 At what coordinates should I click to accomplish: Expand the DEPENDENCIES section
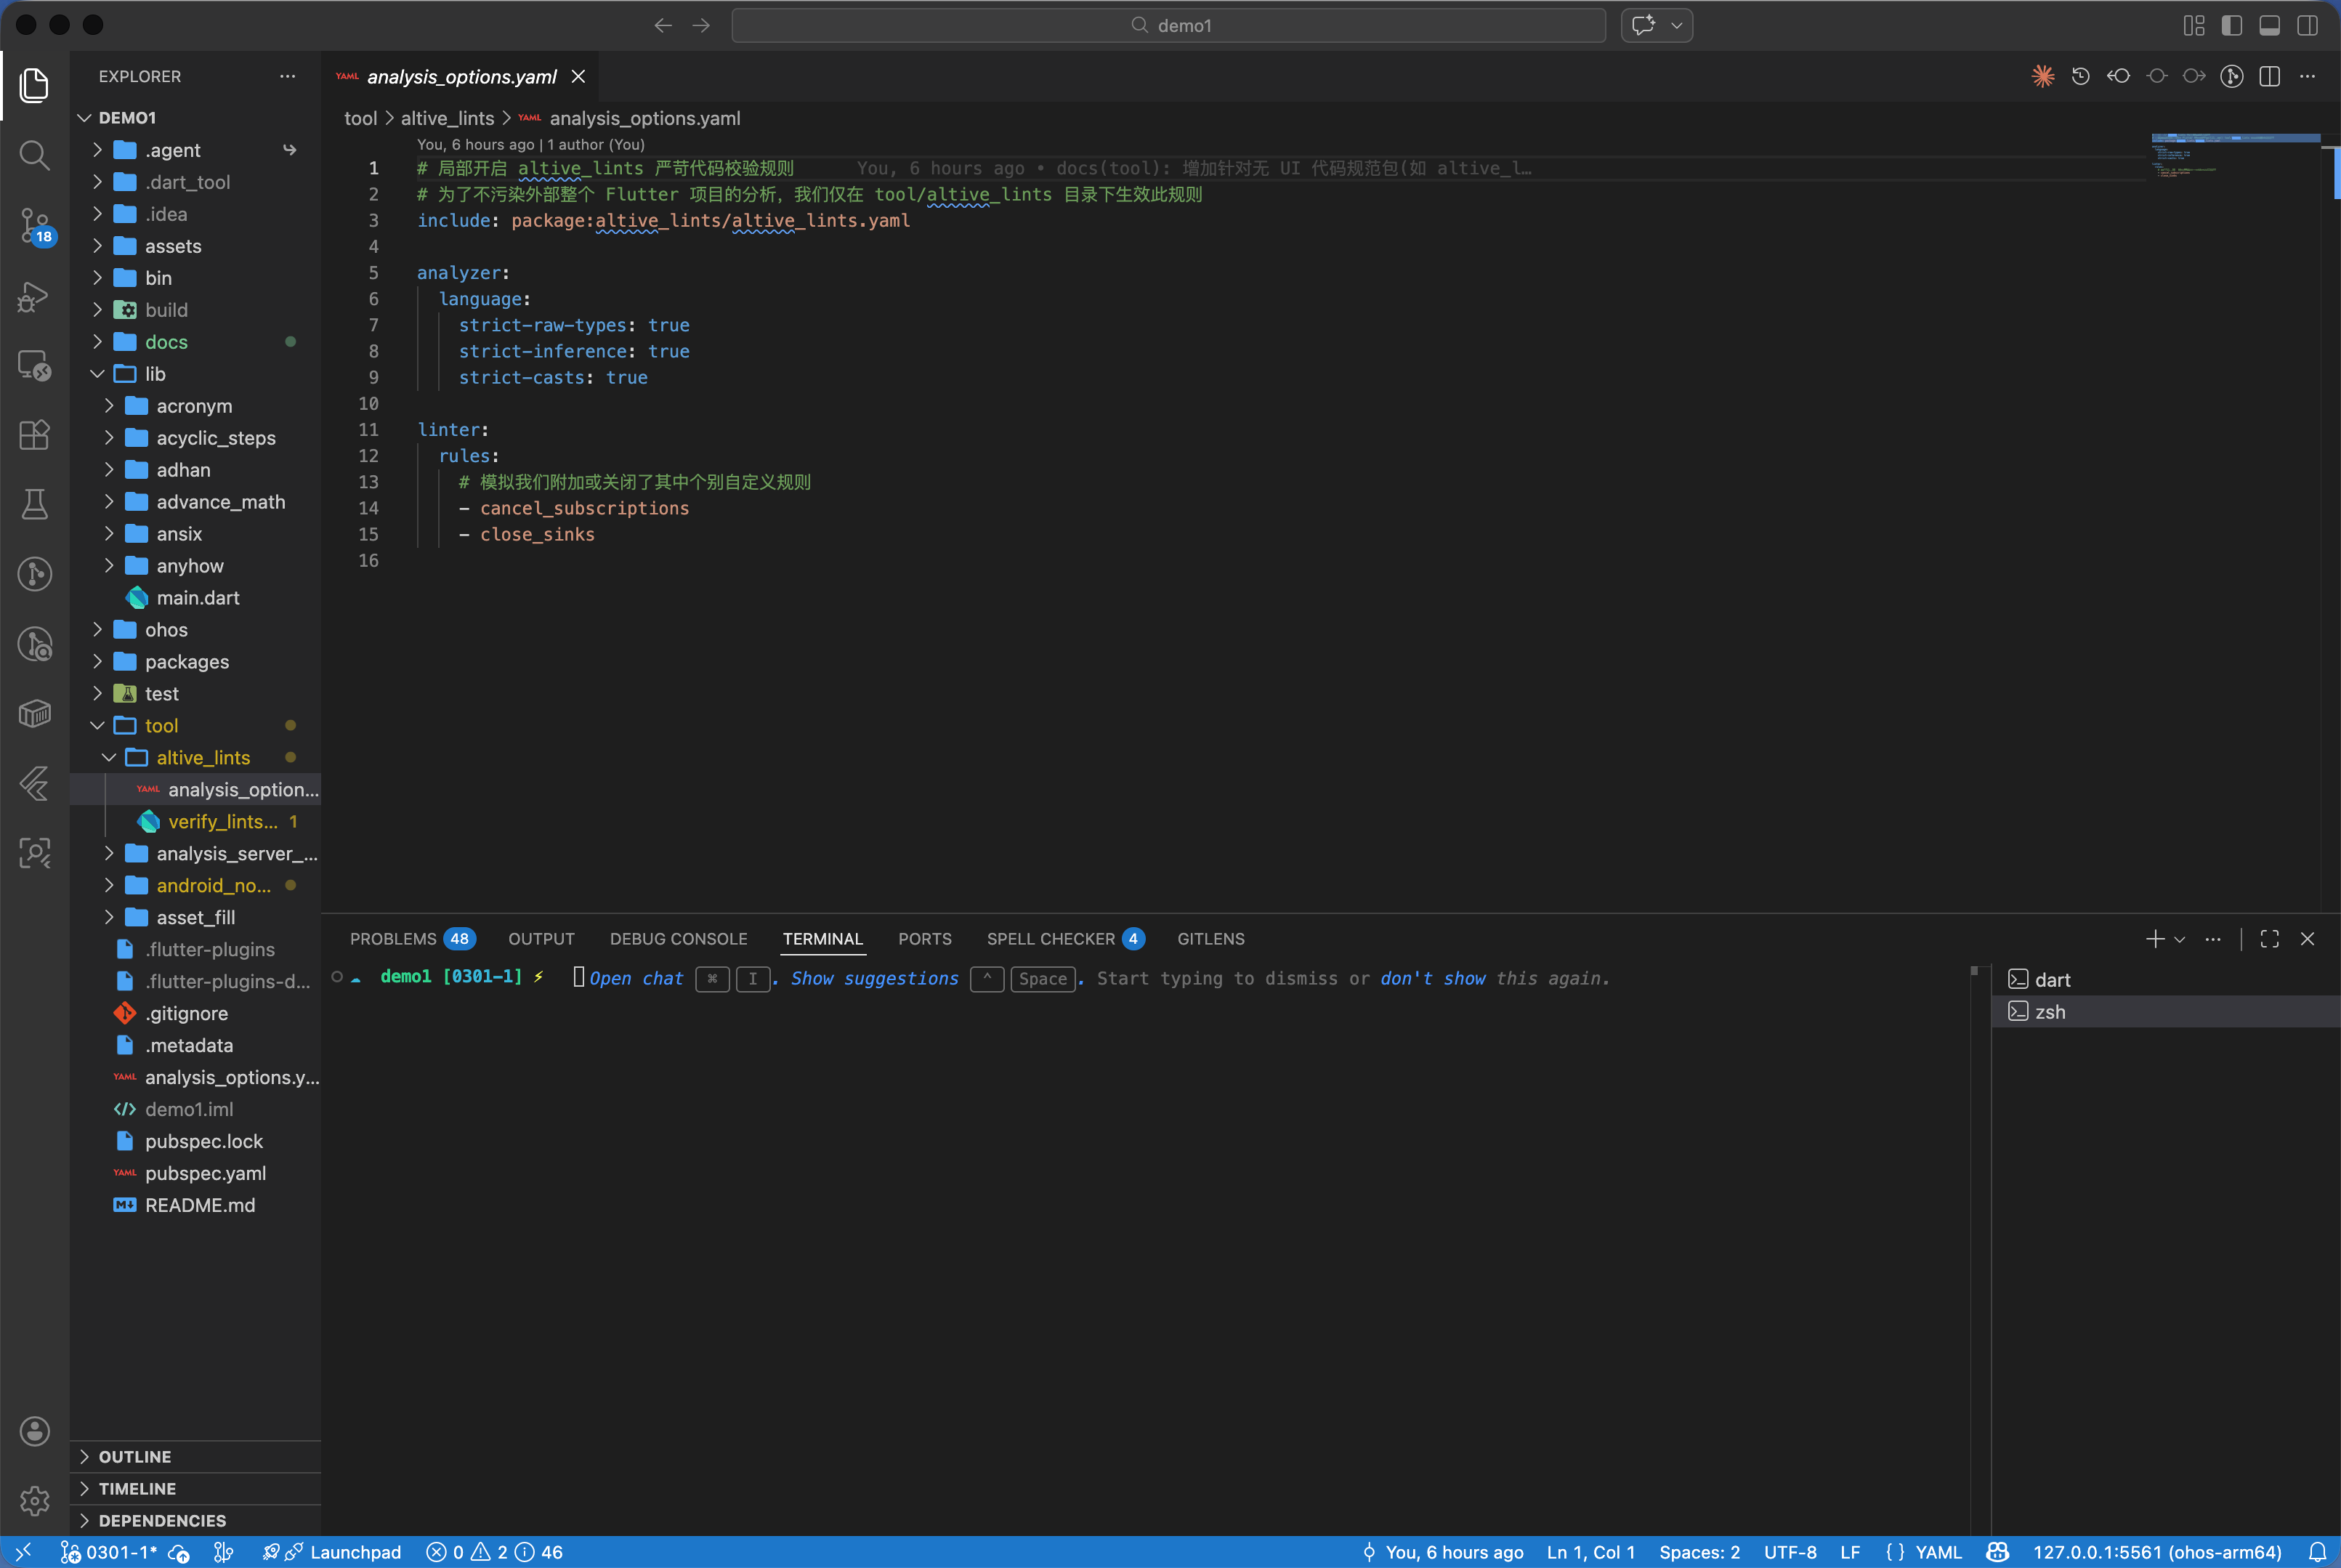tap(196, 1521)
